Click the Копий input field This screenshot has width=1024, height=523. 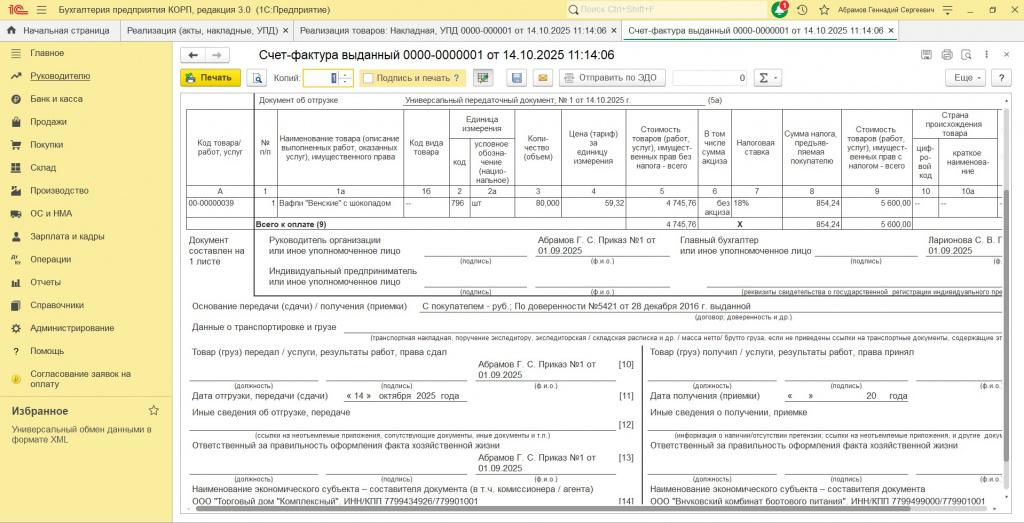(x=321, y=78)
